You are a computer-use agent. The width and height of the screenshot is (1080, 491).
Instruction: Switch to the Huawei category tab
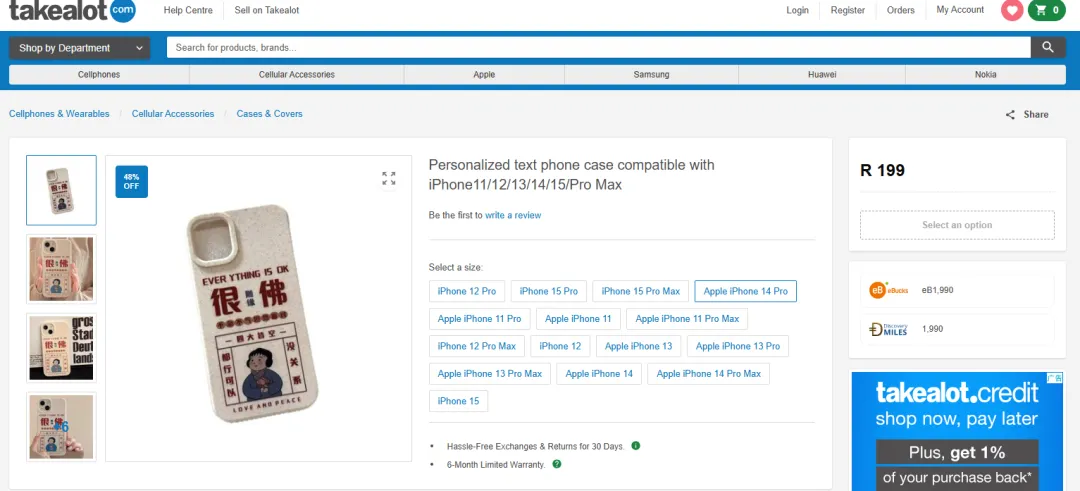(x=822, y=75)
